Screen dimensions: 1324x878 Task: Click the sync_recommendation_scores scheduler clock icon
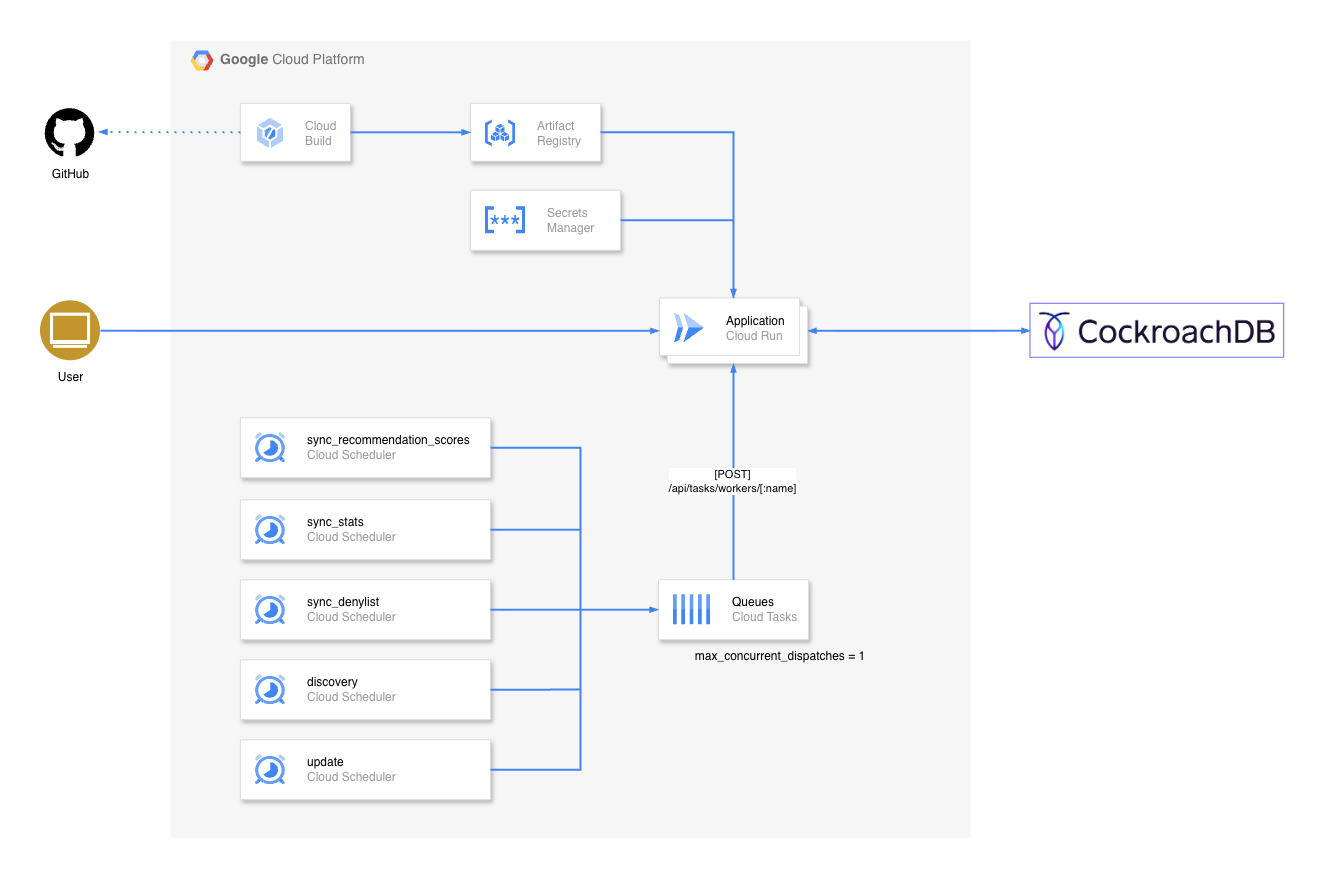(x=270, y=447)
